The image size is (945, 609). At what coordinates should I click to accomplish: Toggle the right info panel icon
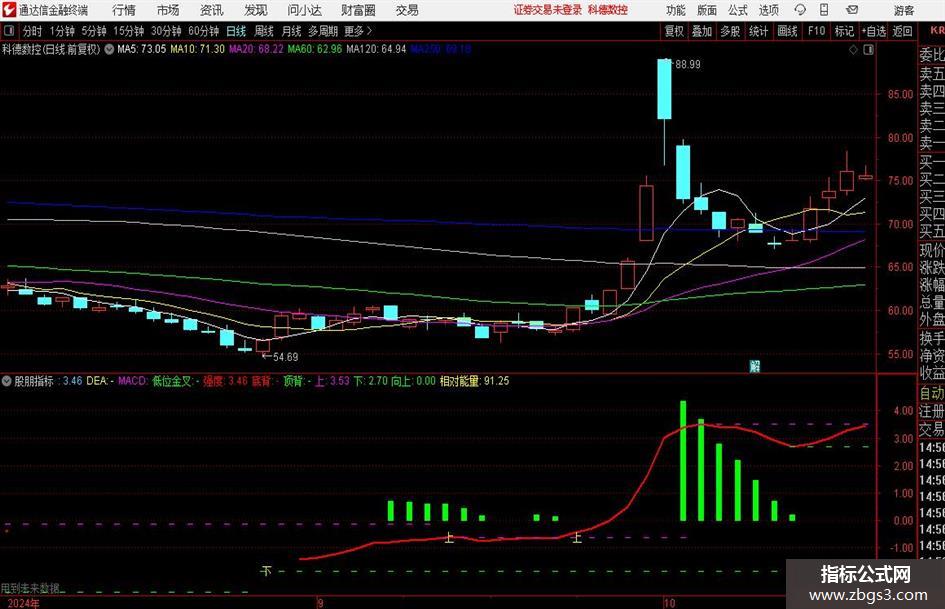[x=868, y=50]
